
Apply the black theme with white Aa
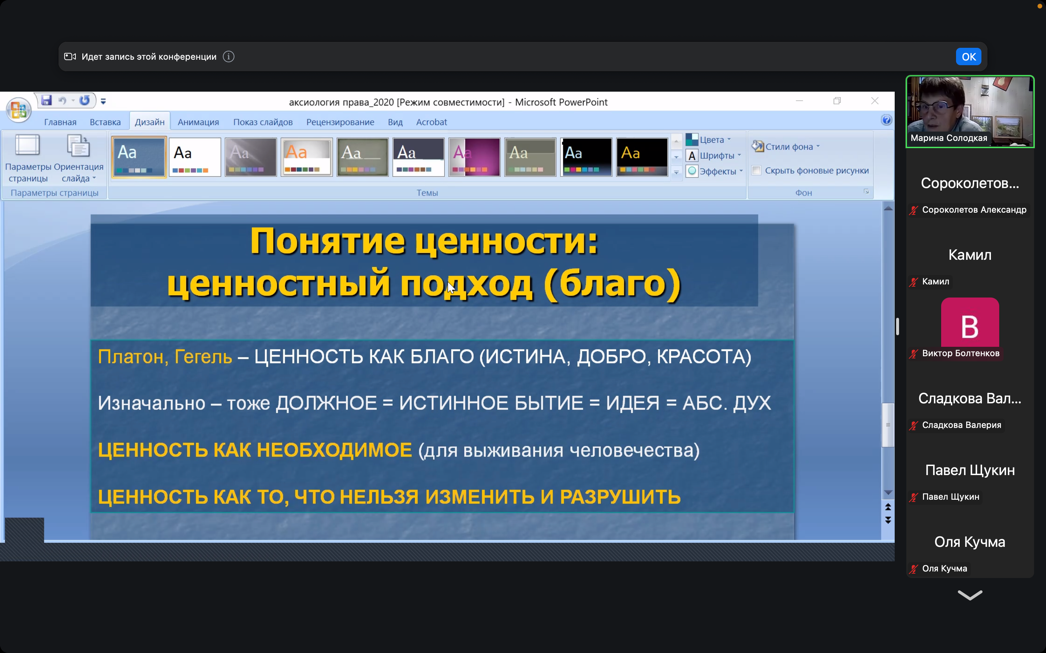[x=586, y=157]
